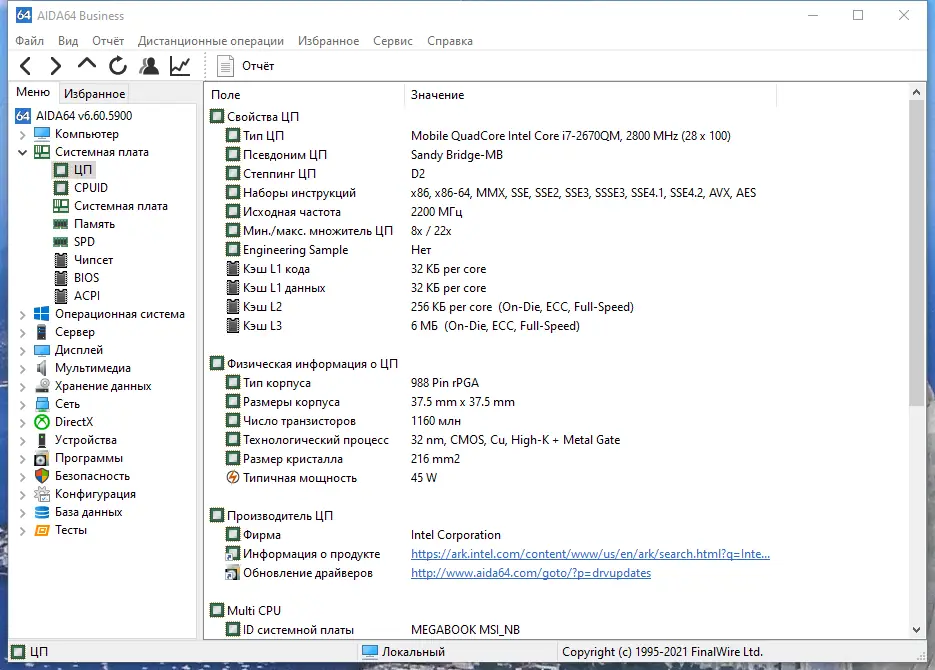The width and height of the screenshot is (935, 670).
Task: Sort by the Значение column header
Action: coord(591,95)
